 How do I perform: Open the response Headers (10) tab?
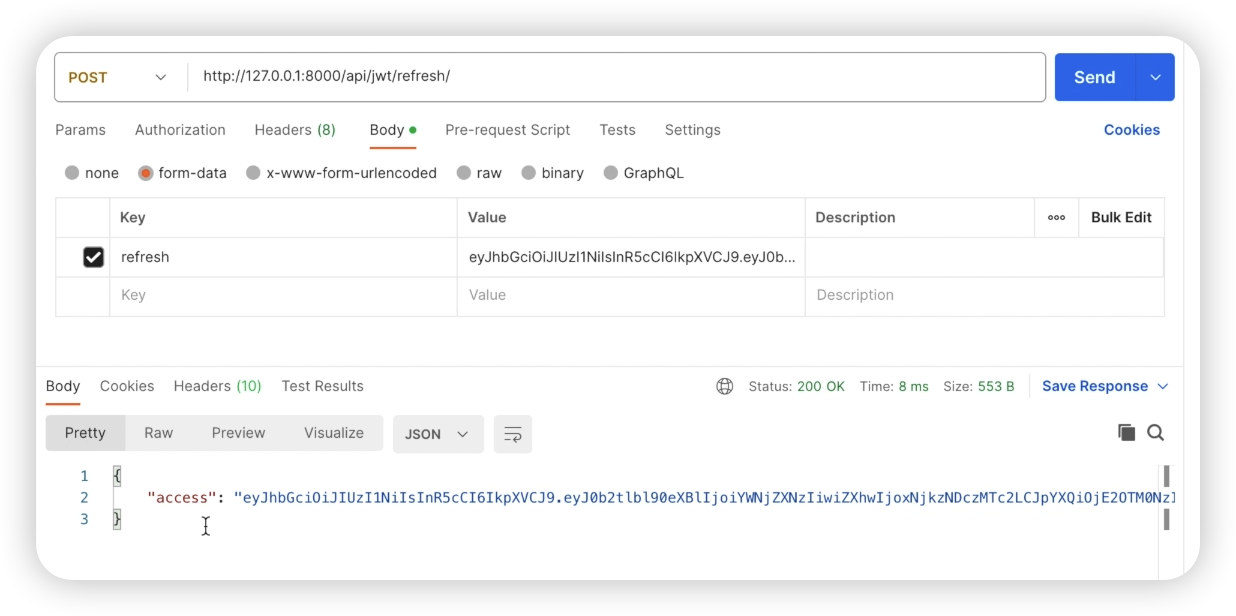[217, 386]
